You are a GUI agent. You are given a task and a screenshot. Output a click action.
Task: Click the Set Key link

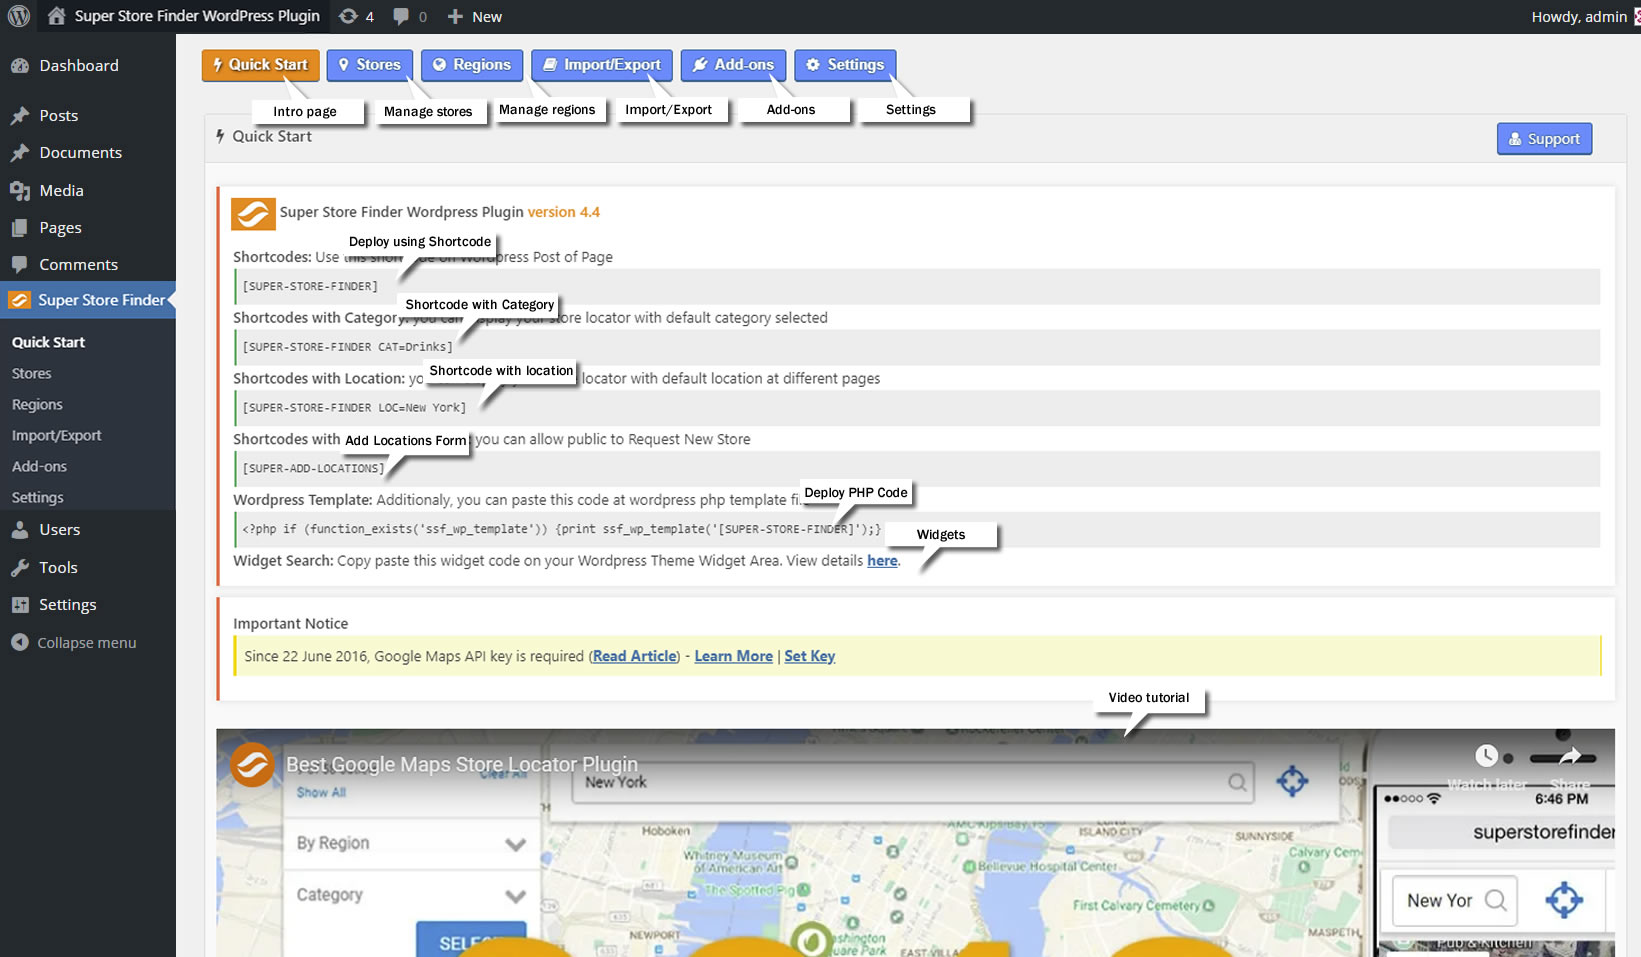click(x=810, y=657)
